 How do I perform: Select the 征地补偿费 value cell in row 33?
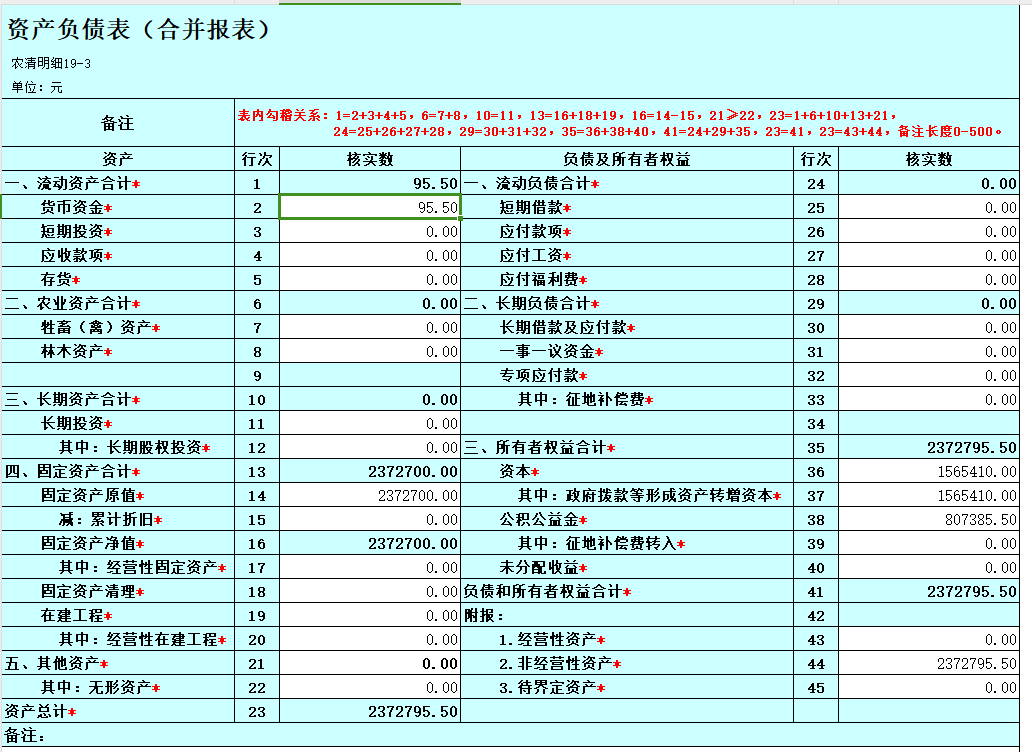coord(929,399)
